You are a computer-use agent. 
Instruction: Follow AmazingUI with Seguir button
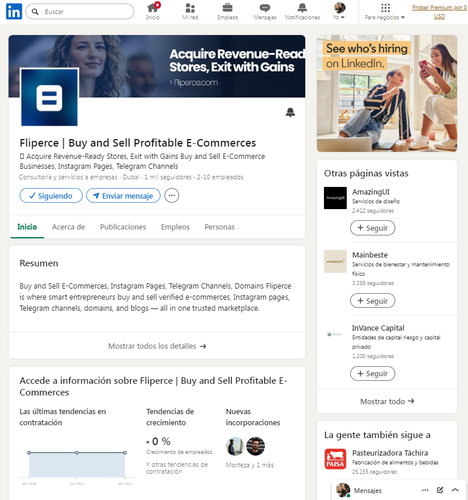click(373, 228)
